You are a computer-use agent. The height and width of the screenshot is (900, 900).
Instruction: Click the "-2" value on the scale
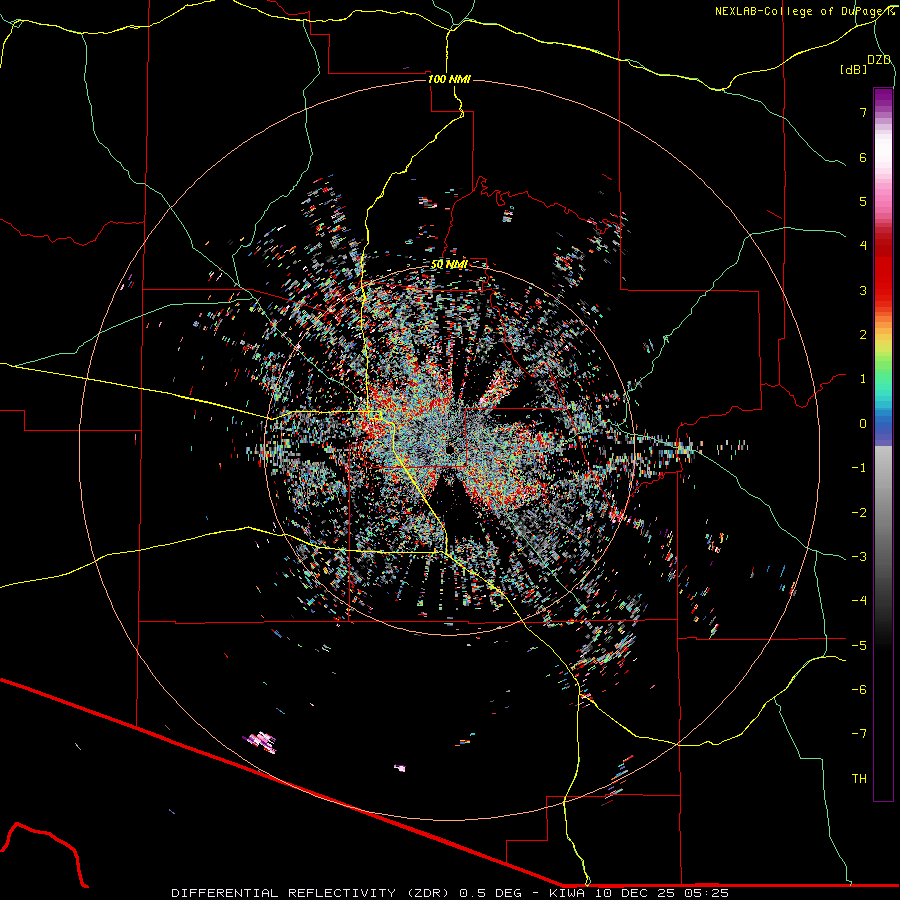(x=859, y=513)
